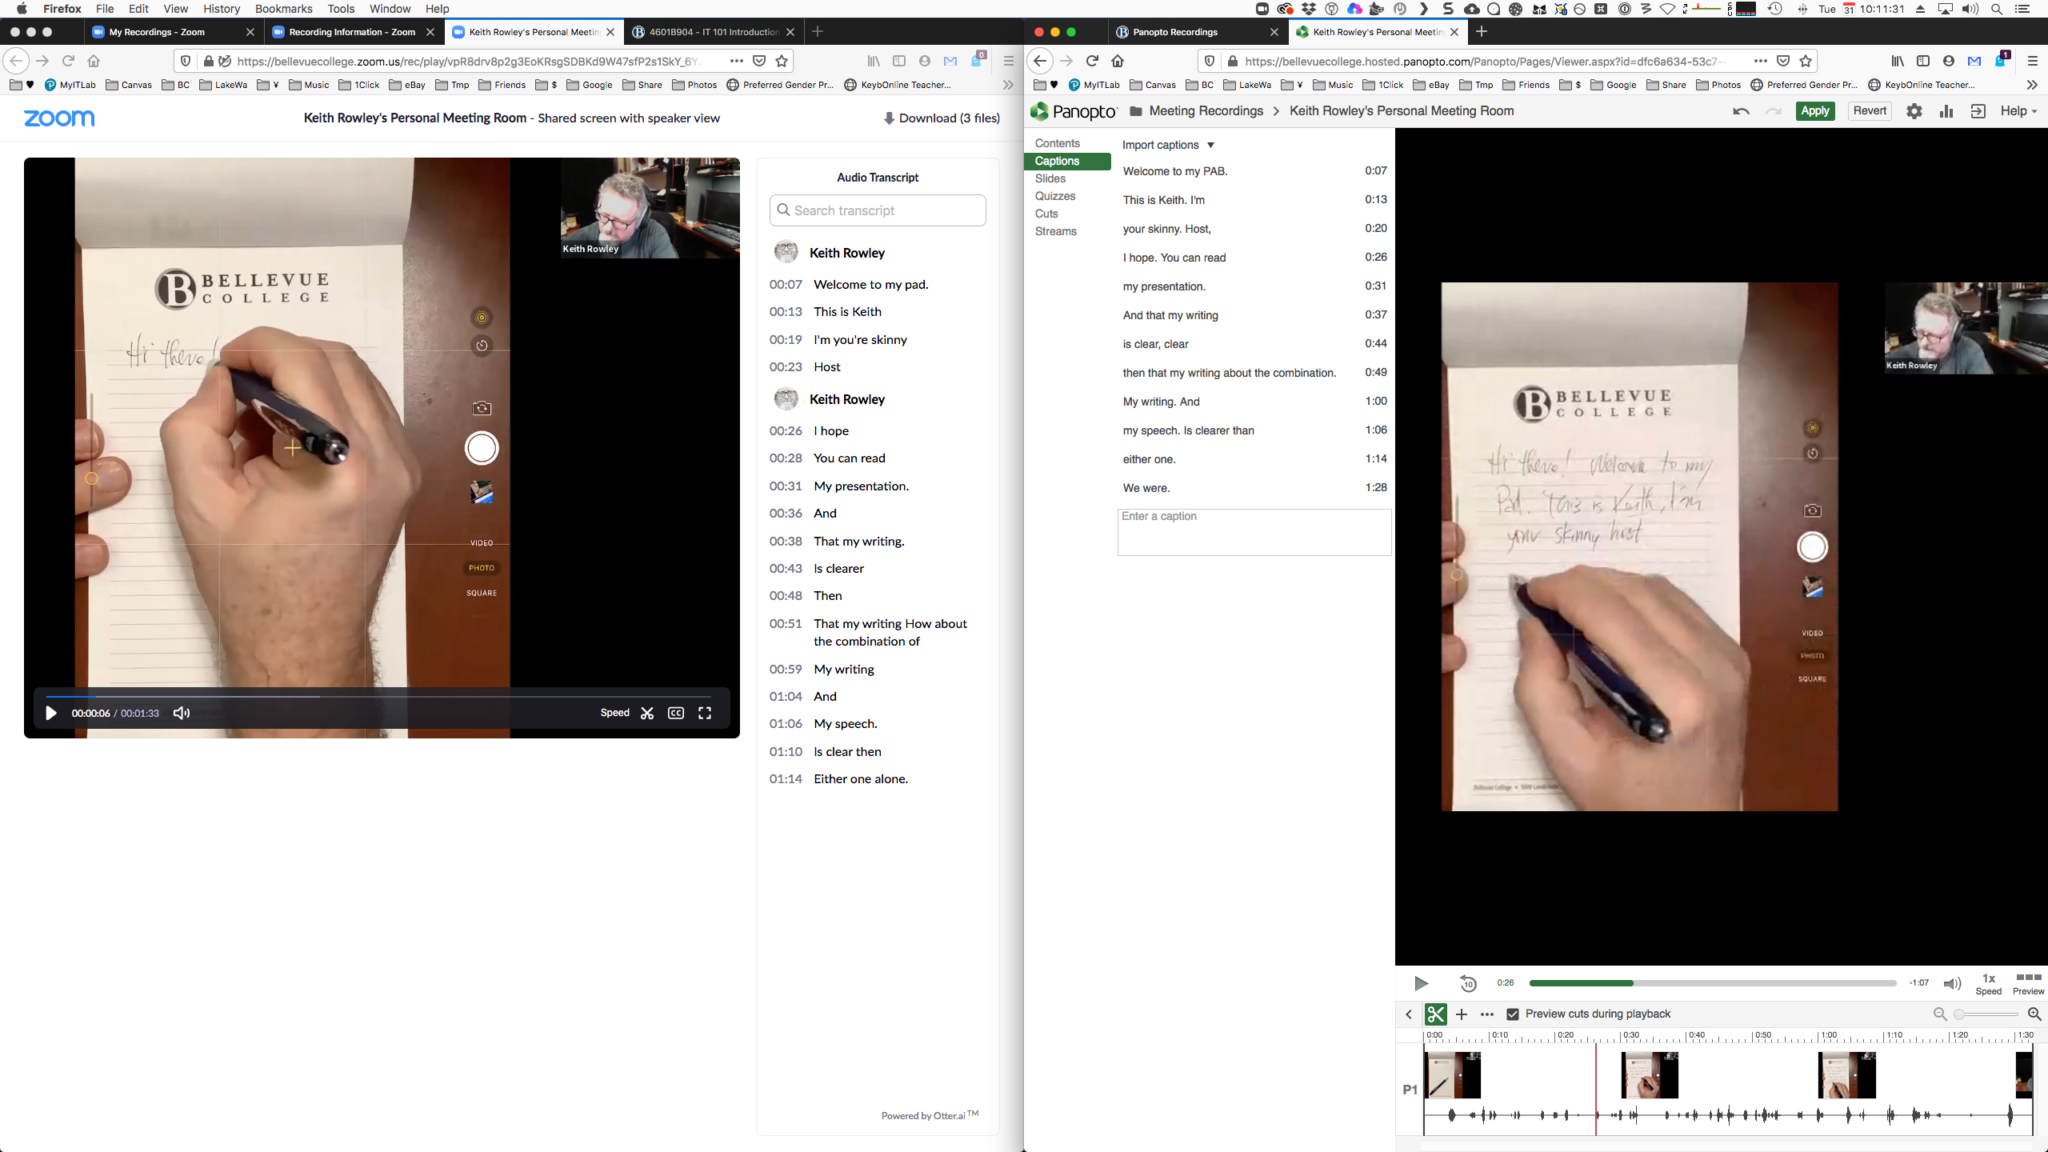Click the Panopto undo arrow
The width and height of the screenshot is (2048, 1152).
[1741, 111]
